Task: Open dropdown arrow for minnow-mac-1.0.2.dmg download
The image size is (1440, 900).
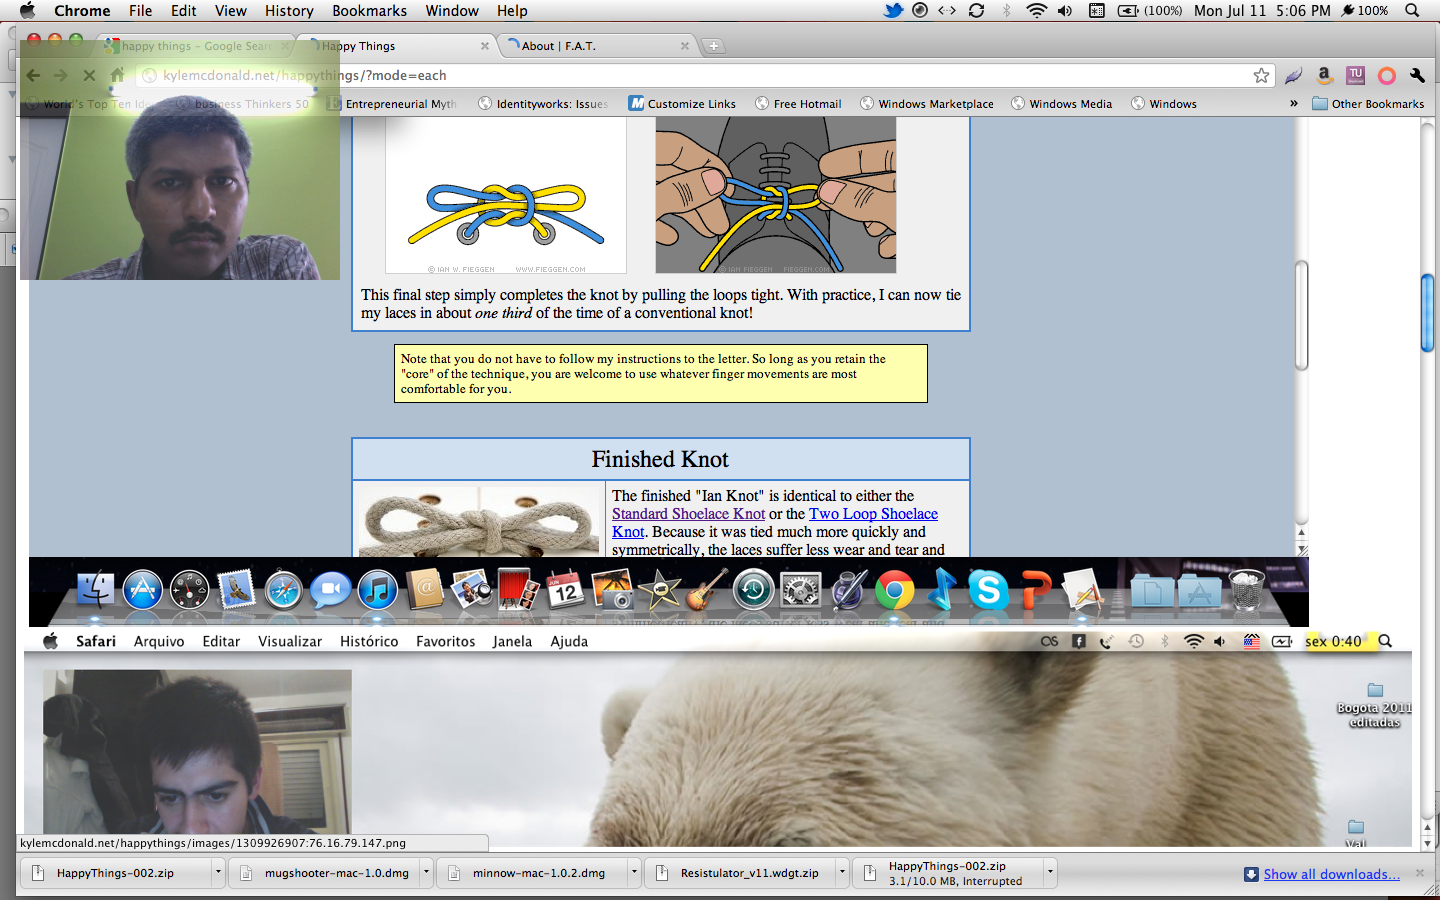Action: [x=634, y=873]
